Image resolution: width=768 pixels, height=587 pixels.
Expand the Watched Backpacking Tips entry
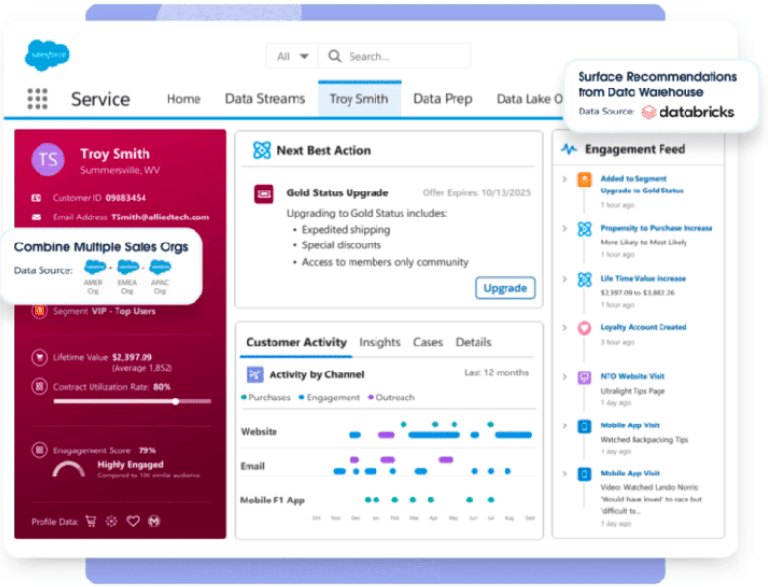(564, 425)
